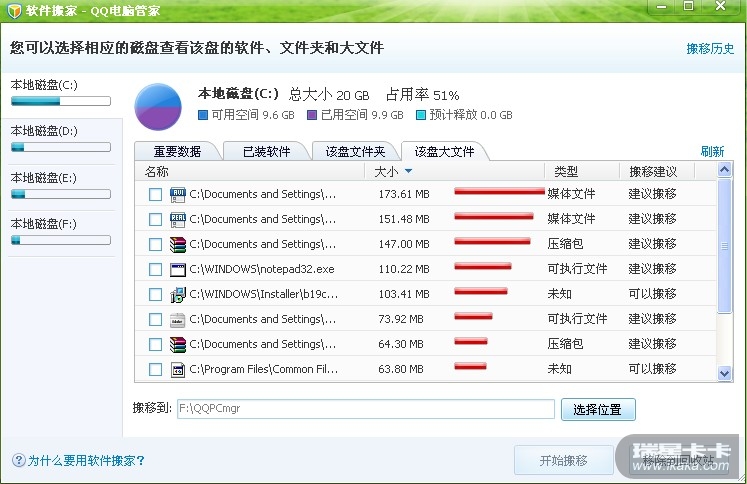Image resolution: width=747 pixels, height=484 pixels.
Task: Click the notepad32.exe file icon
Action: (178, 269)
